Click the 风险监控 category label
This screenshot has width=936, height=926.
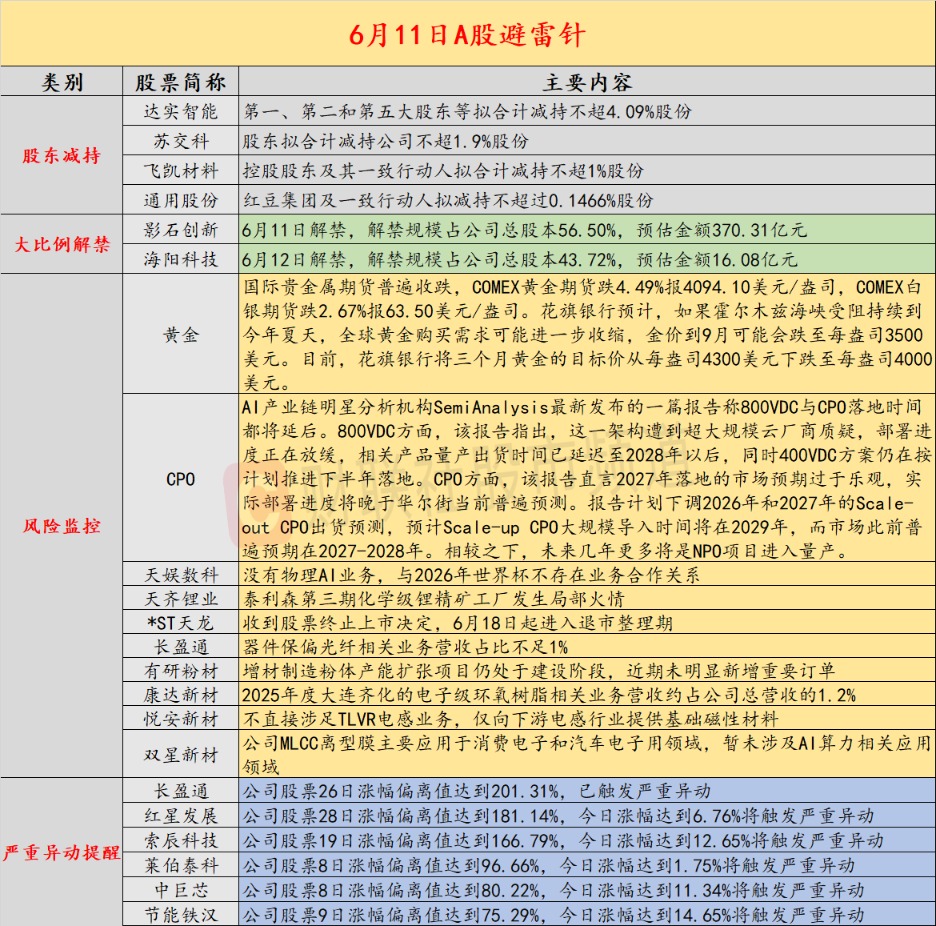coord(61,525)
